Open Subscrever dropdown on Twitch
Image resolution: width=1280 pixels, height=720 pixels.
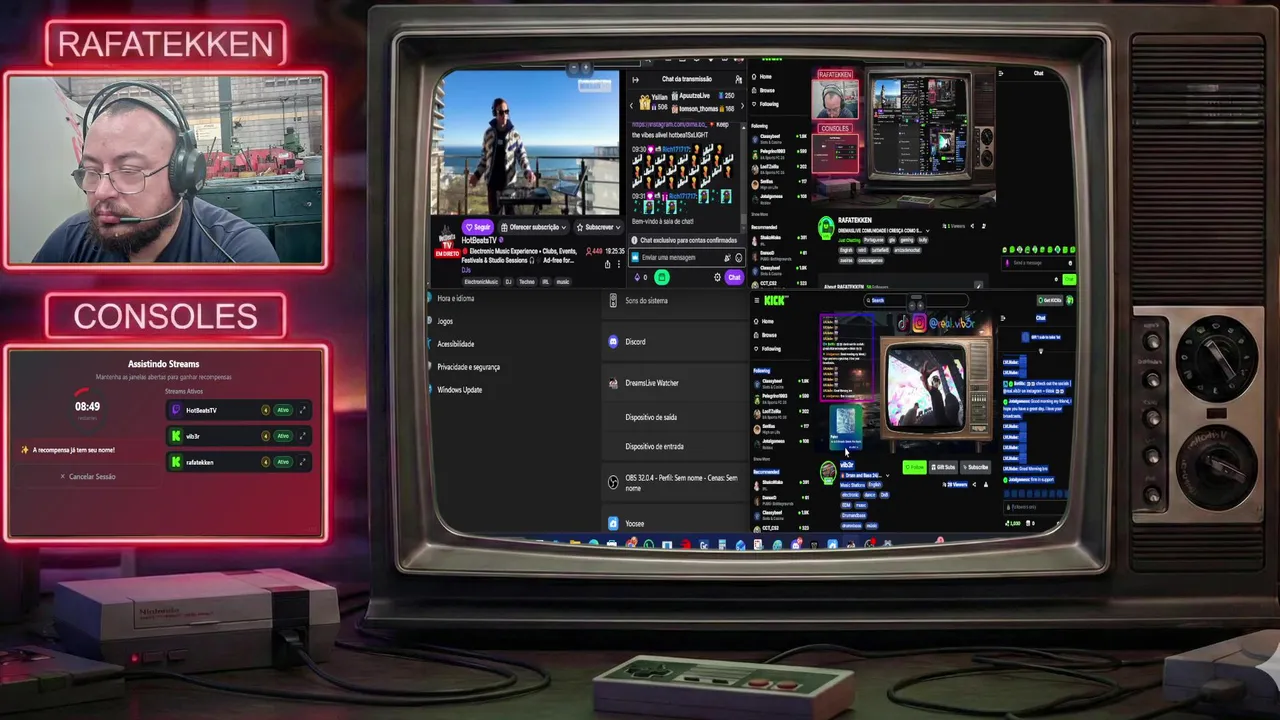click(x=599, y=227)
